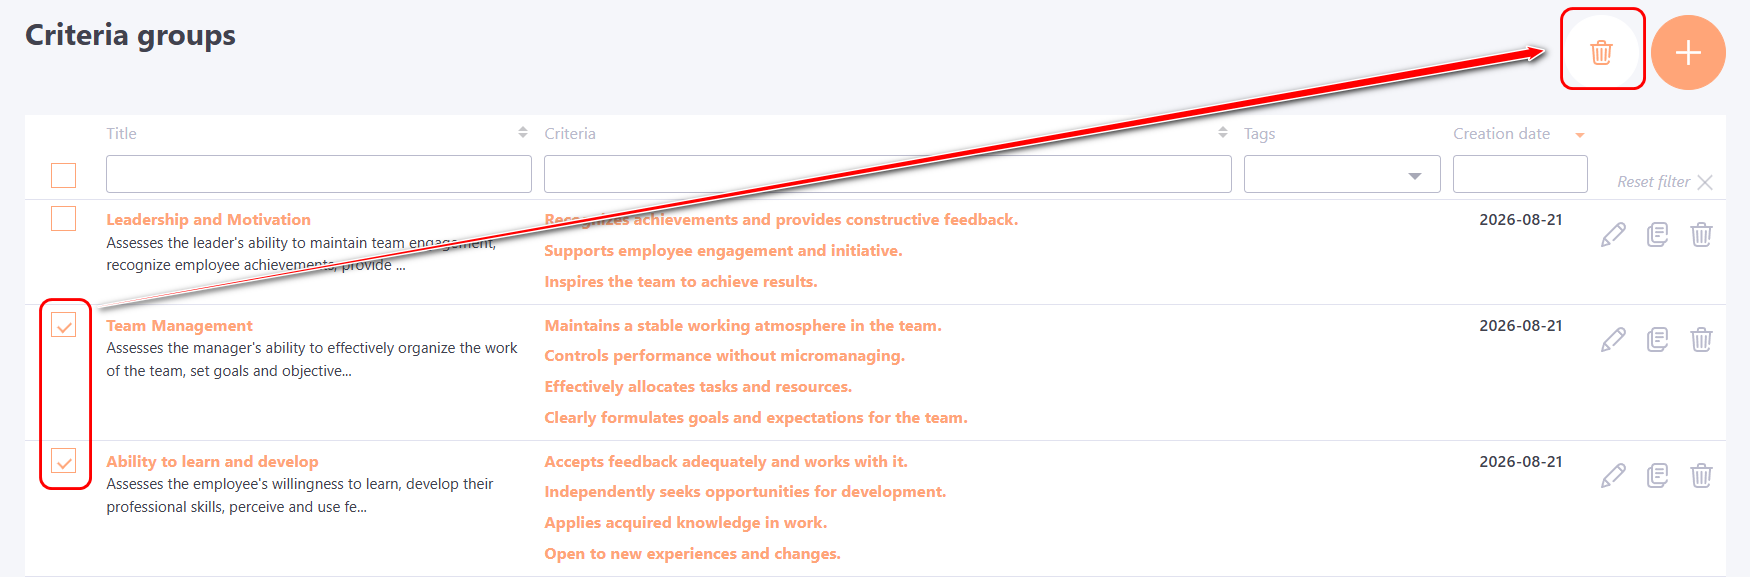
Task: Uncheck the Ability to learn and develop checkbox
Action: (63, 460)
